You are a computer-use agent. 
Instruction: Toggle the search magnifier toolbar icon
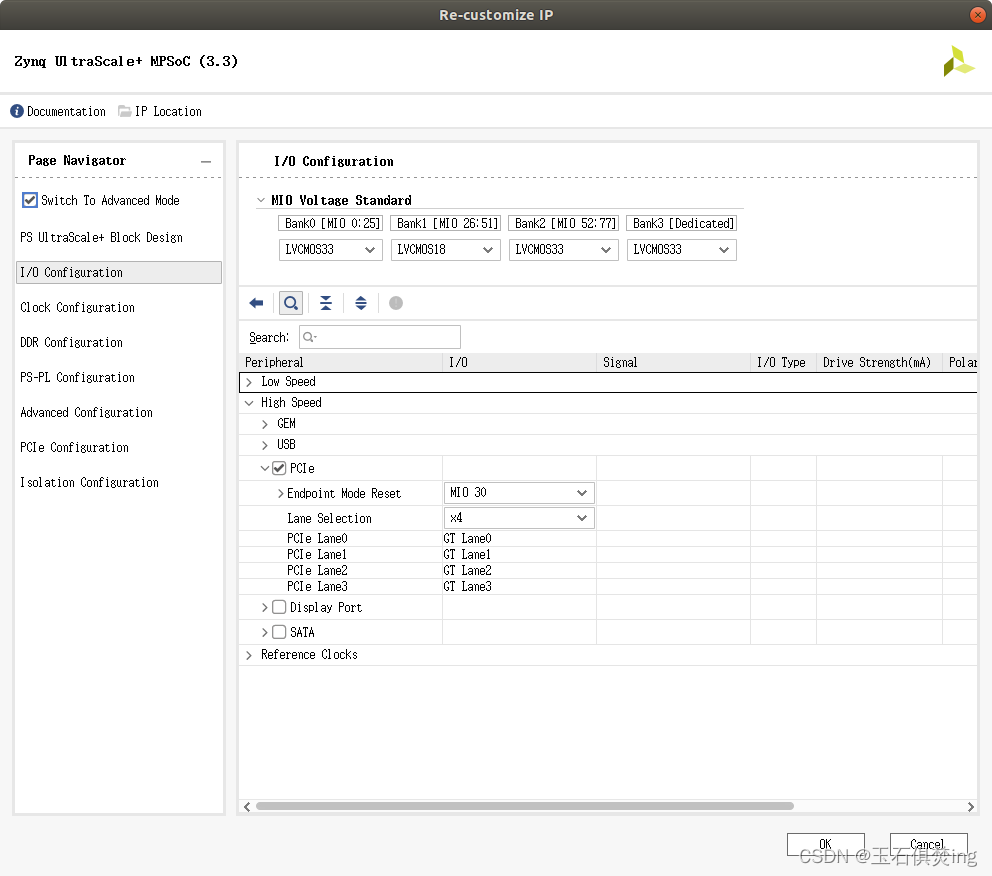pyautogui.click(x=291, y=303)
